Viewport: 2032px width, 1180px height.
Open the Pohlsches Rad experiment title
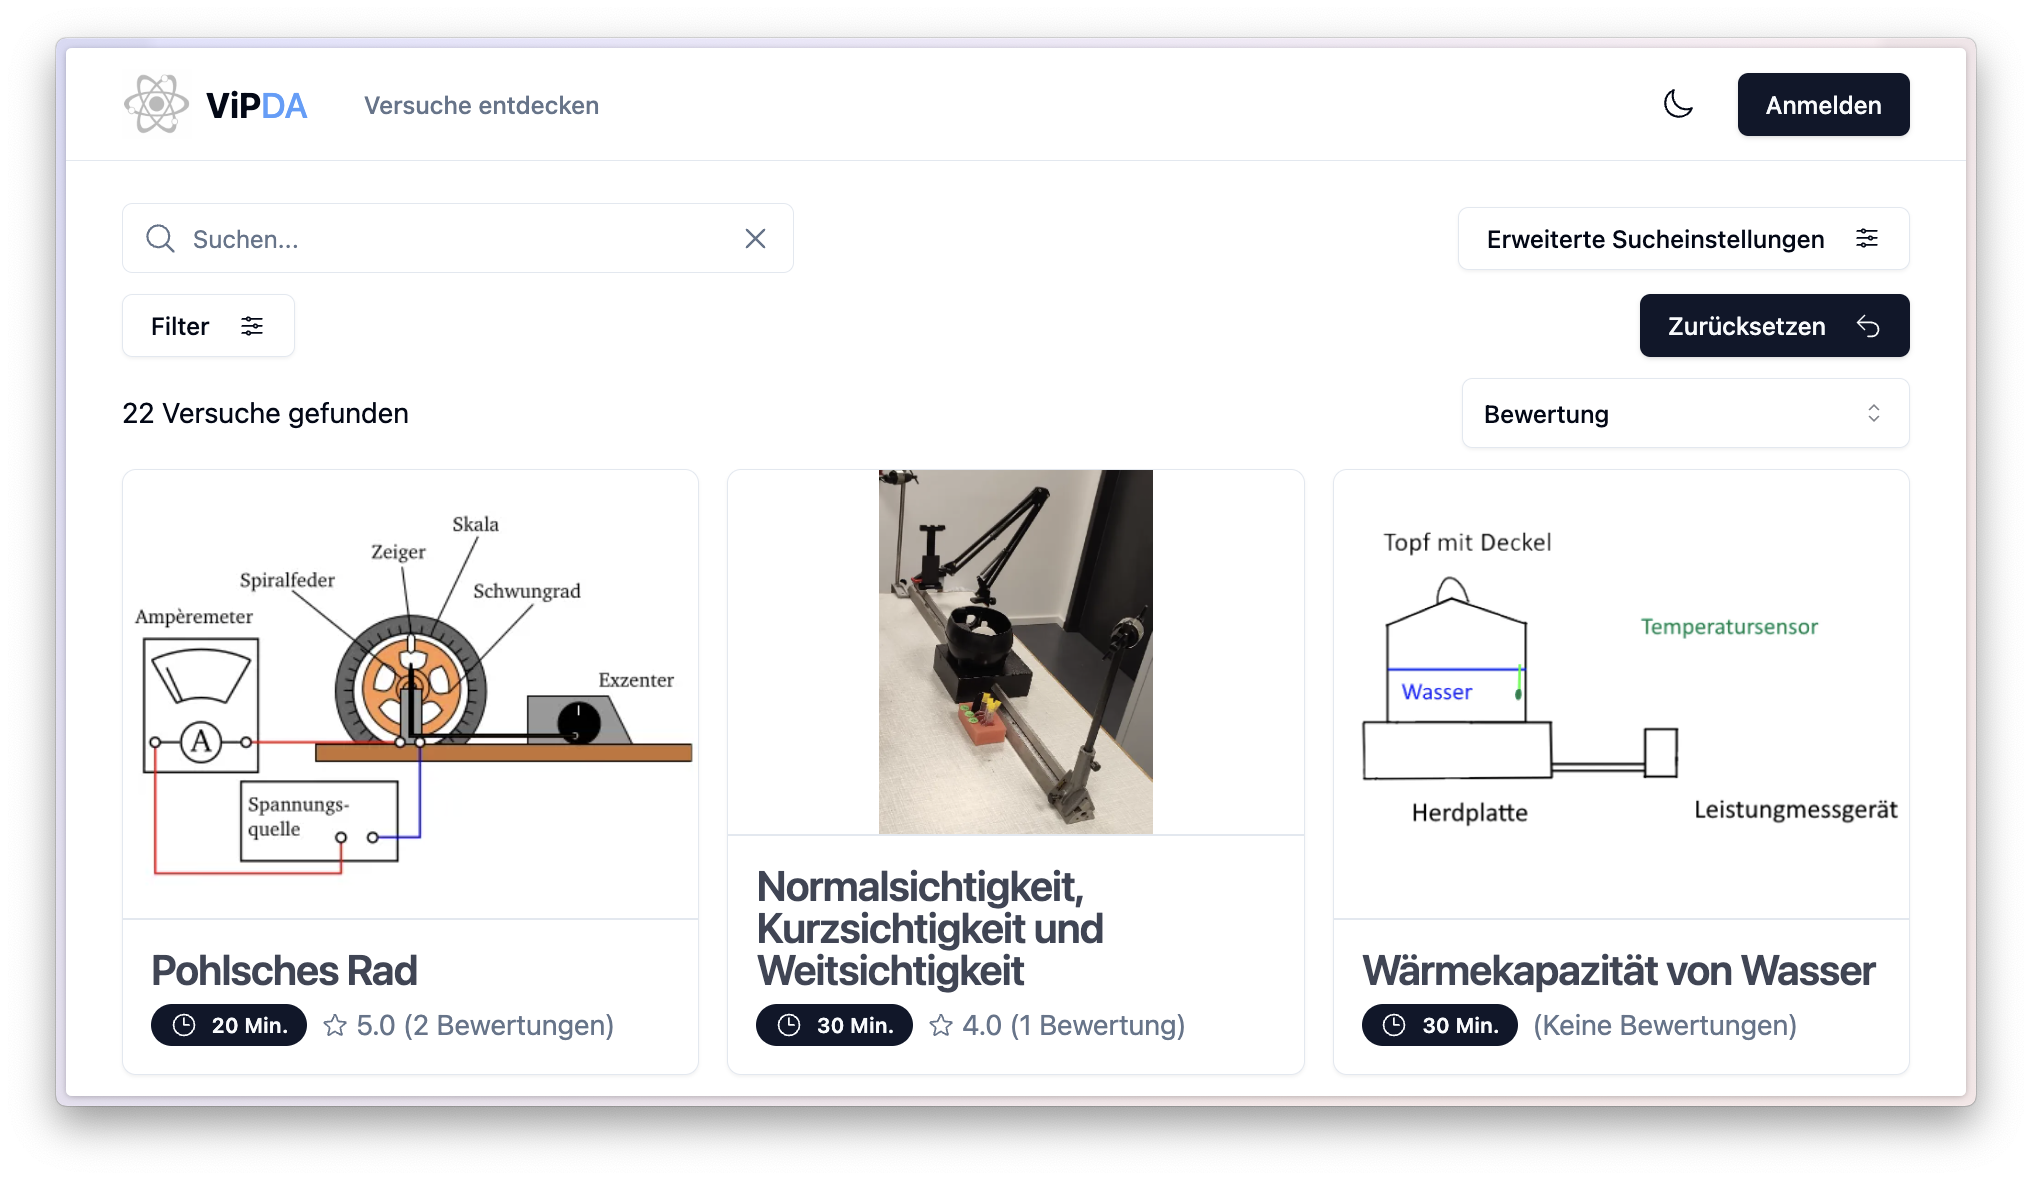[284, 970]
